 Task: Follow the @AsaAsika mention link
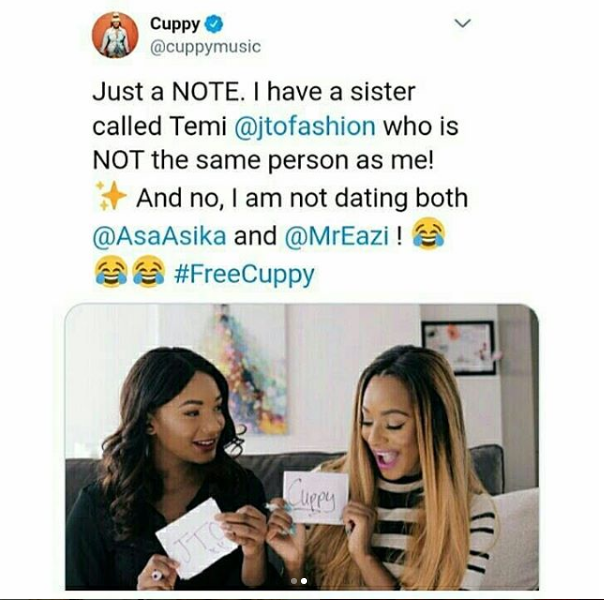(x=159, y=236)
